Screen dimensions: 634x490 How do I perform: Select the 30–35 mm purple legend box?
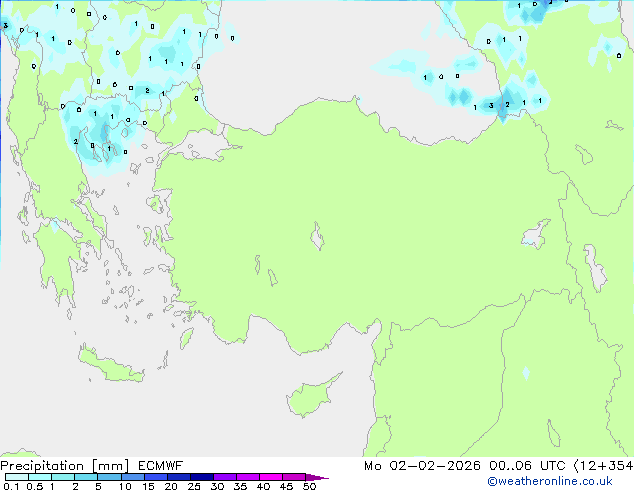point(225,477)
